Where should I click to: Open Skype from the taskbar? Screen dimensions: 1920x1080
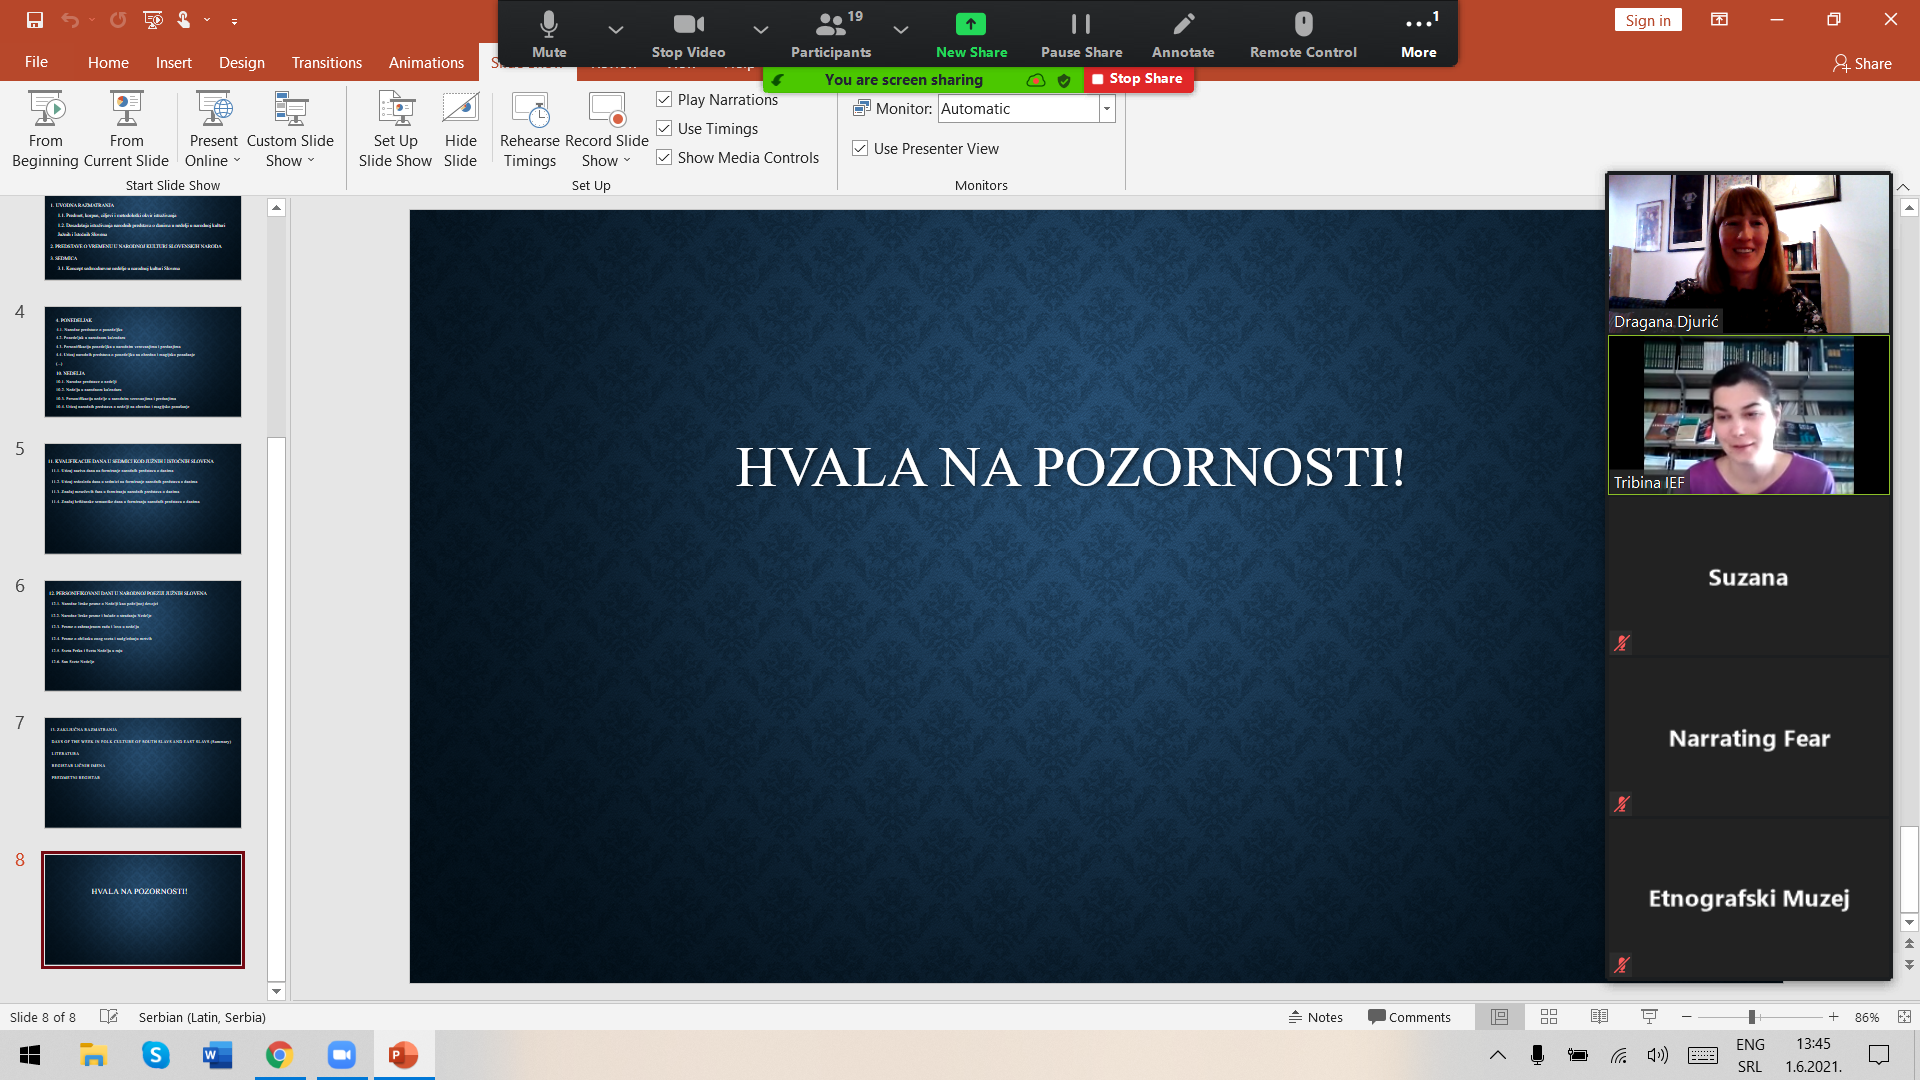coord(155,1055)
